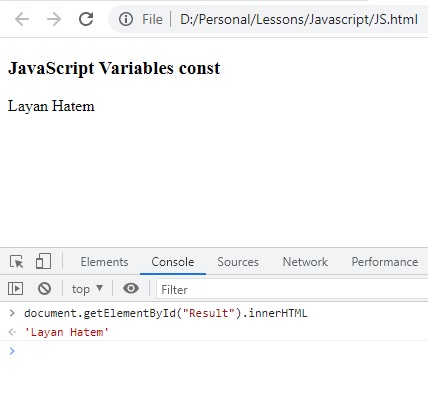The width and height of the screenshot is (428, 394).
Task: Go back with the browser back arrow
Action: click(22, 19)
